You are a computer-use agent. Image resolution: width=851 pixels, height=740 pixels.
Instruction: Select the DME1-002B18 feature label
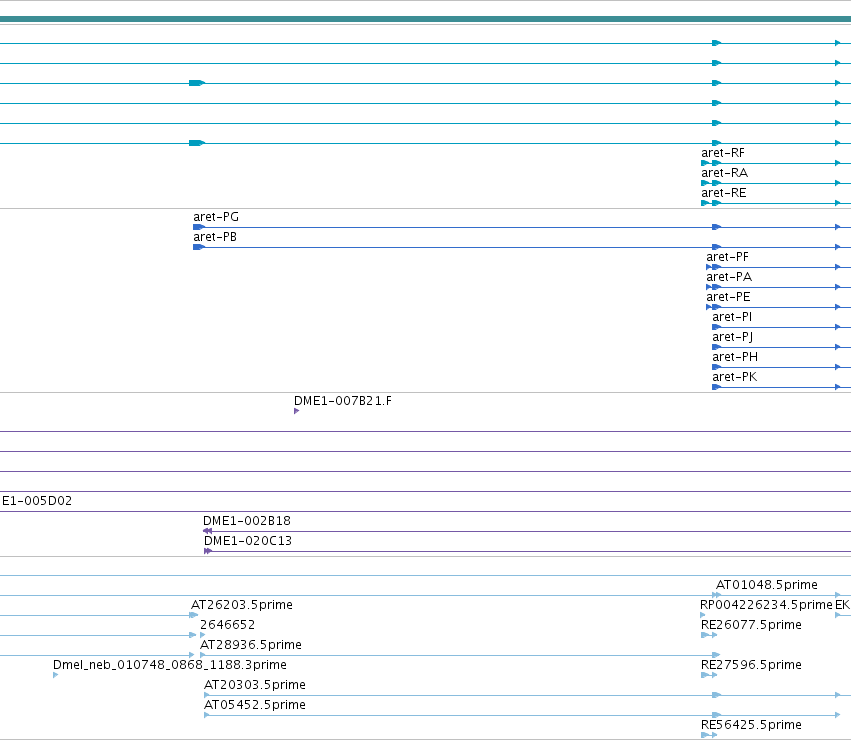point(247,521)
